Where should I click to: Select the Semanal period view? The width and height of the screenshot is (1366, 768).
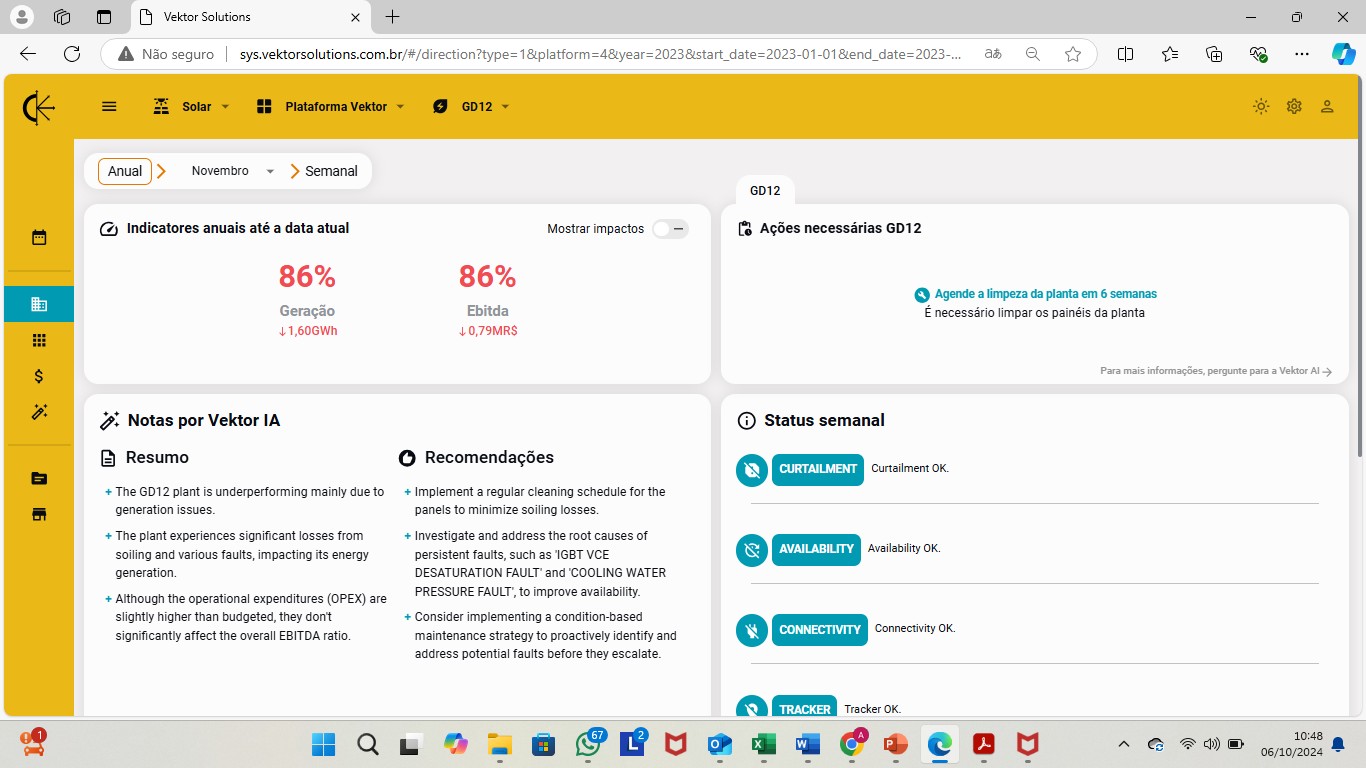pos(331,171)
